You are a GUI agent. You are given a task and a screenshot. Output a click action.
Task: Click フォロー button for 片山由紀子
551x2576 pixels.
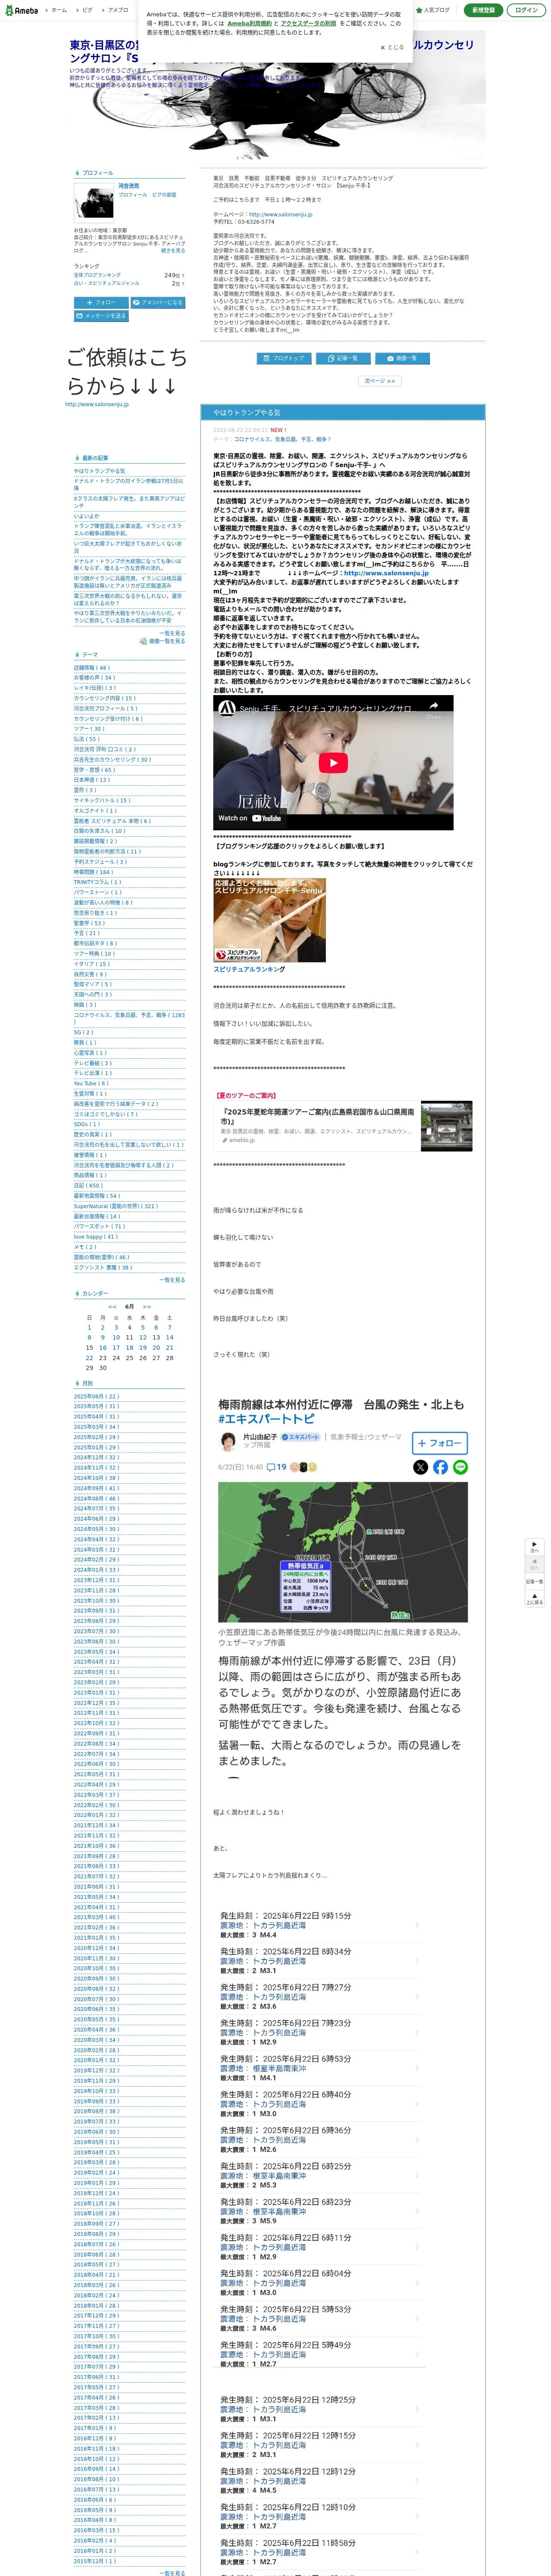(440, 1443)
